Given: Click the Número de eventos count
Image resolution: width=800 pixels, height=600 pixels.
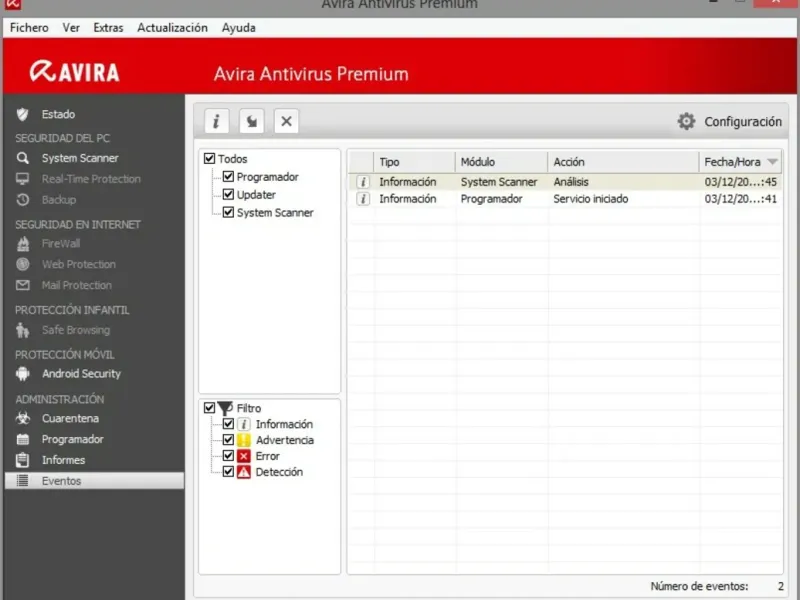Looking at the screenshot, I should point(781,586).
